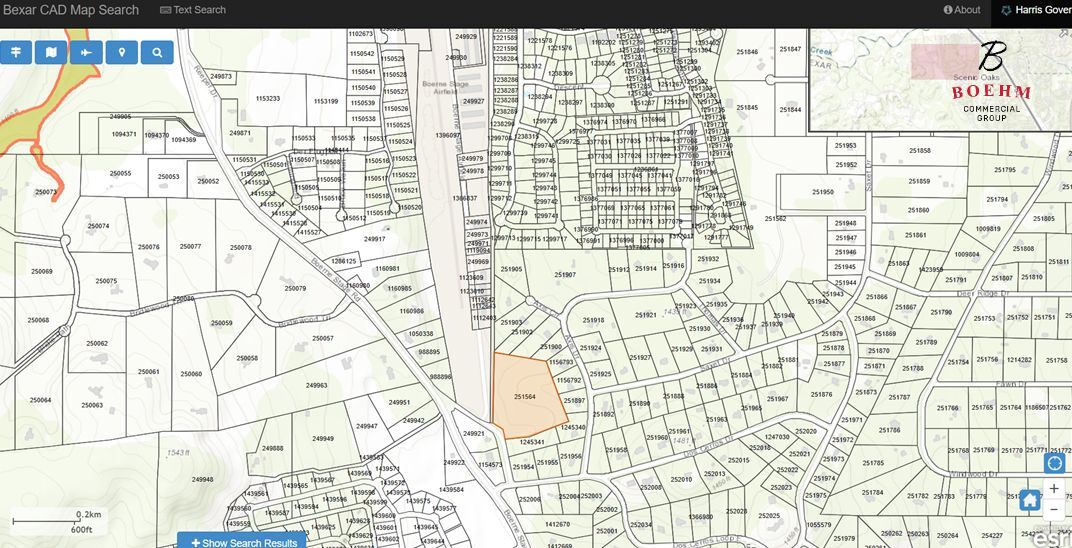Select the highlighted parcel 251564

pyautogui.click(x=525, y=396)
